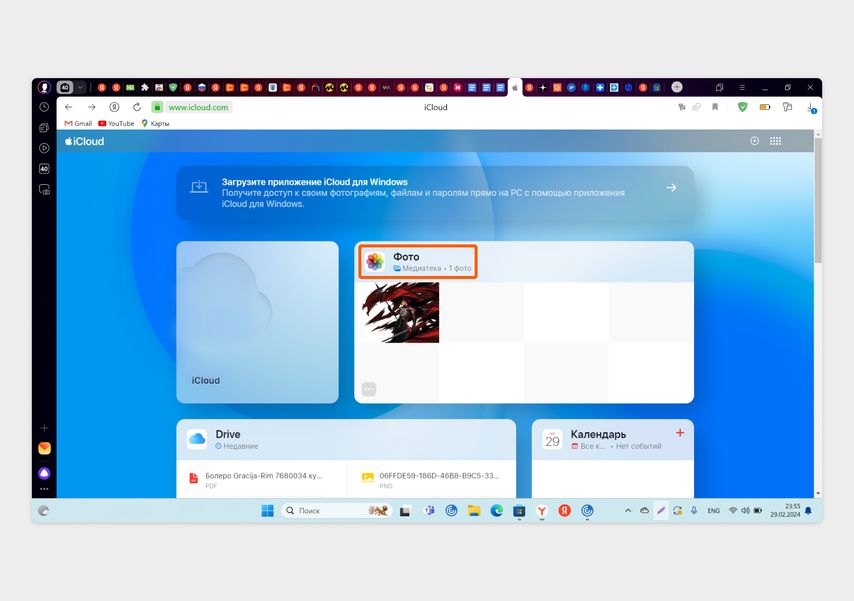Launch the purple Alice assistant icon
The width and height of the screenshot is (854, 601).
(44, 473)
